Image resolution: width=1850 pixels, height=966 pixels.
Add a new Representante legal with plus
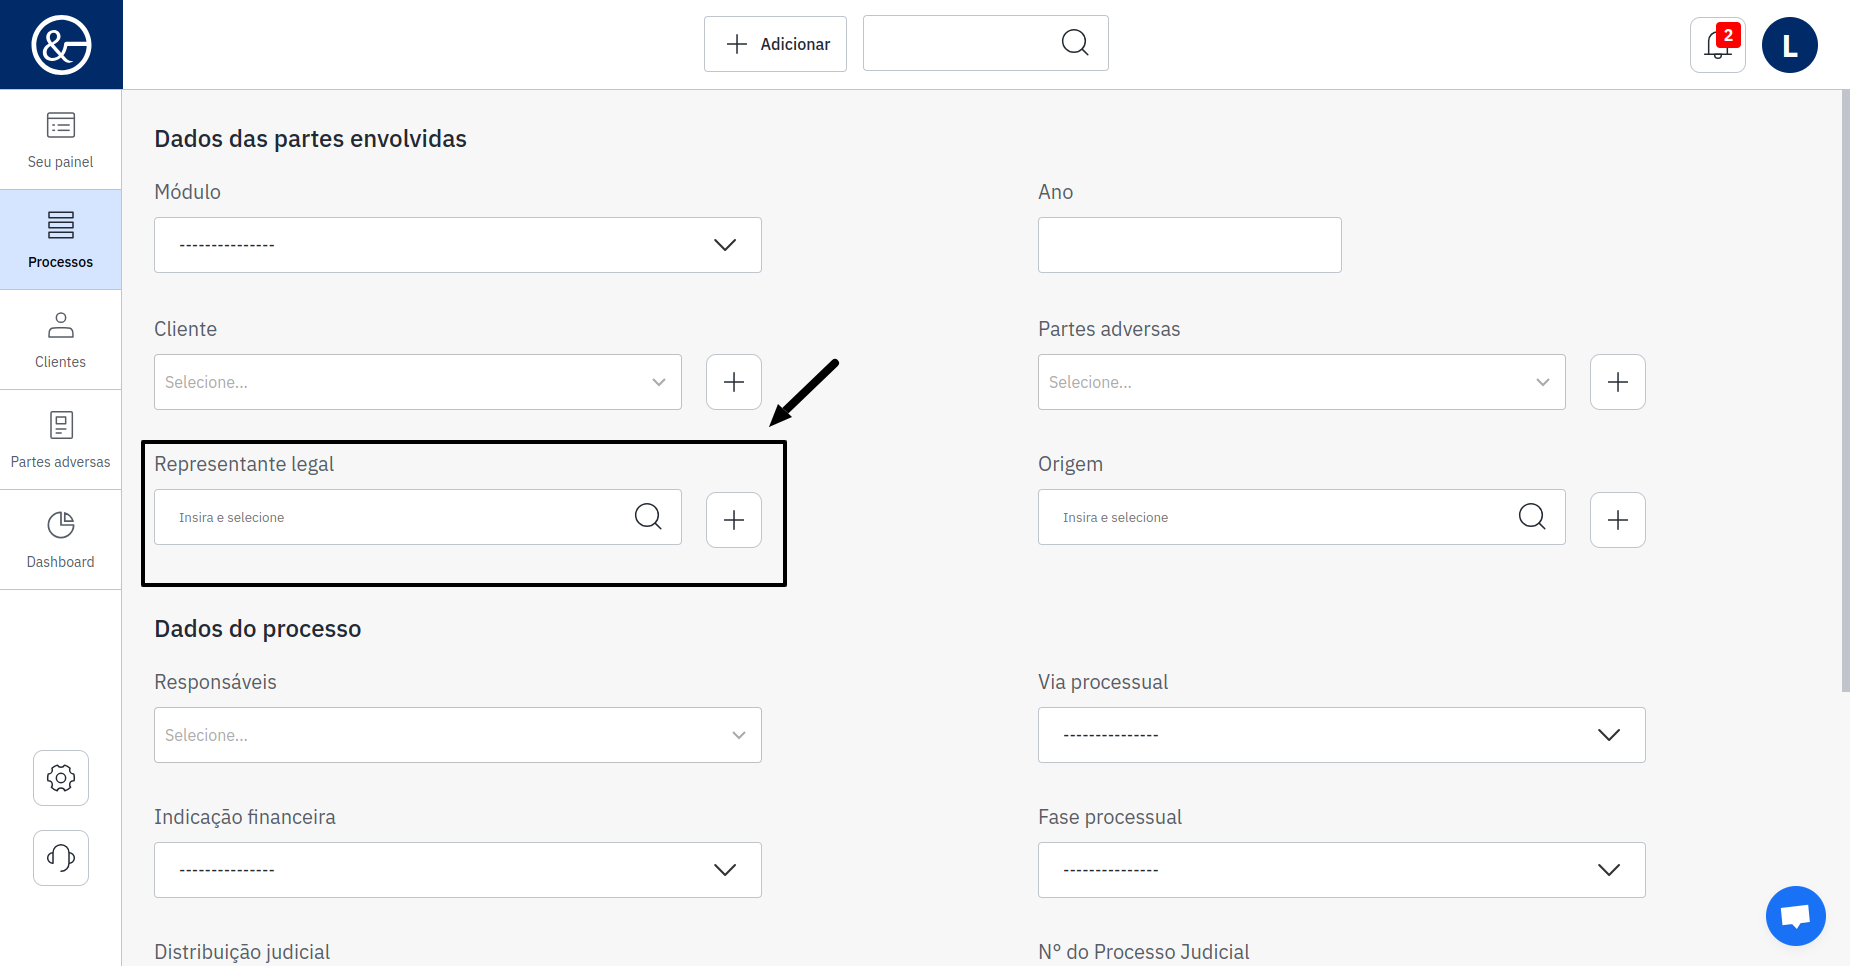coord(734,520)
